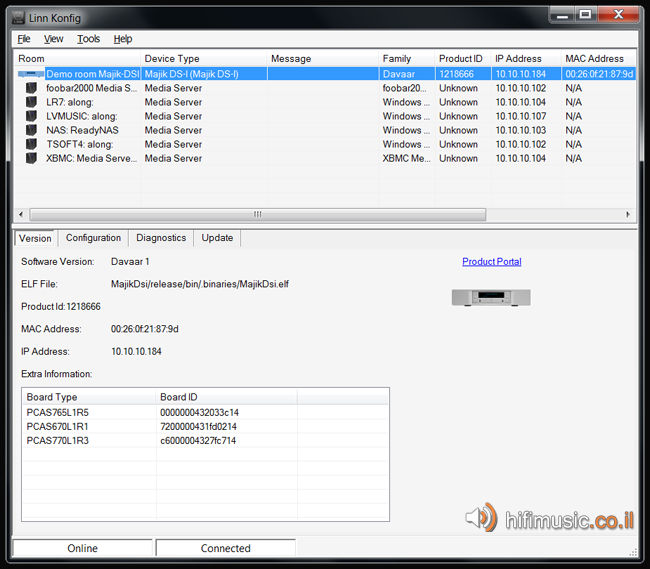
Task: Click the XBMC Me... family cell
Action: pos(407,159)
